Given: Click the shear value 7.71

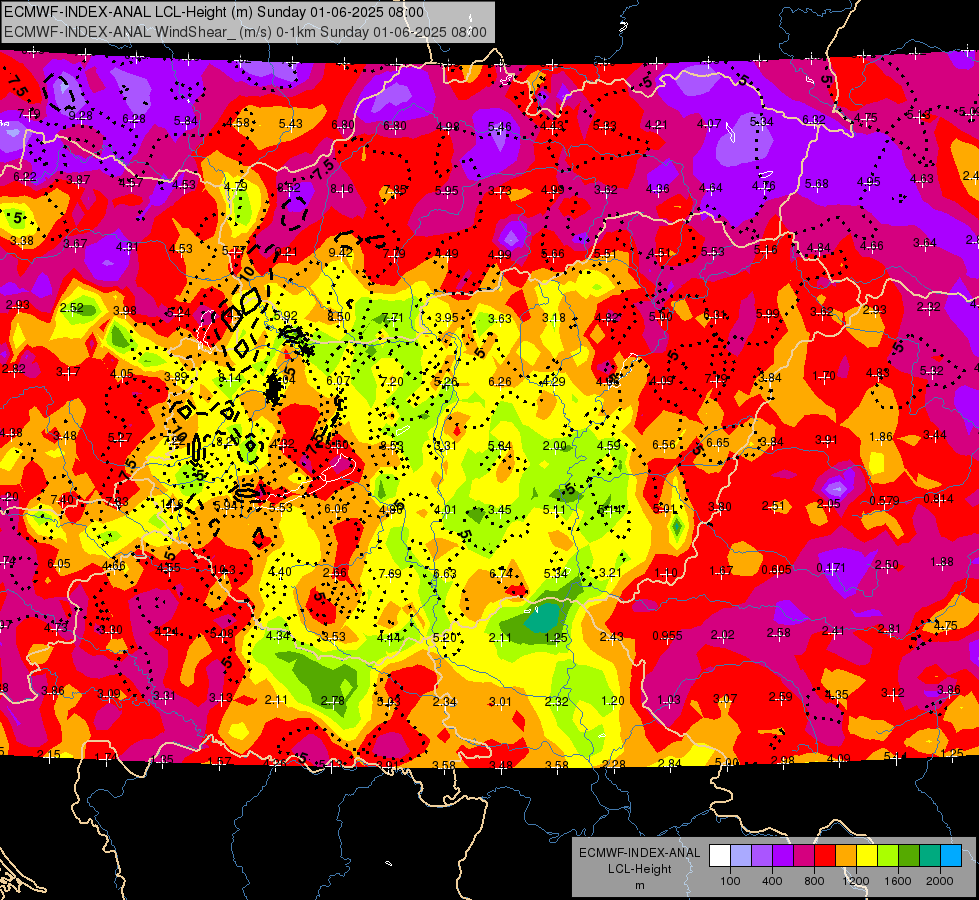Looking at the screenshot, I should 392,318.
